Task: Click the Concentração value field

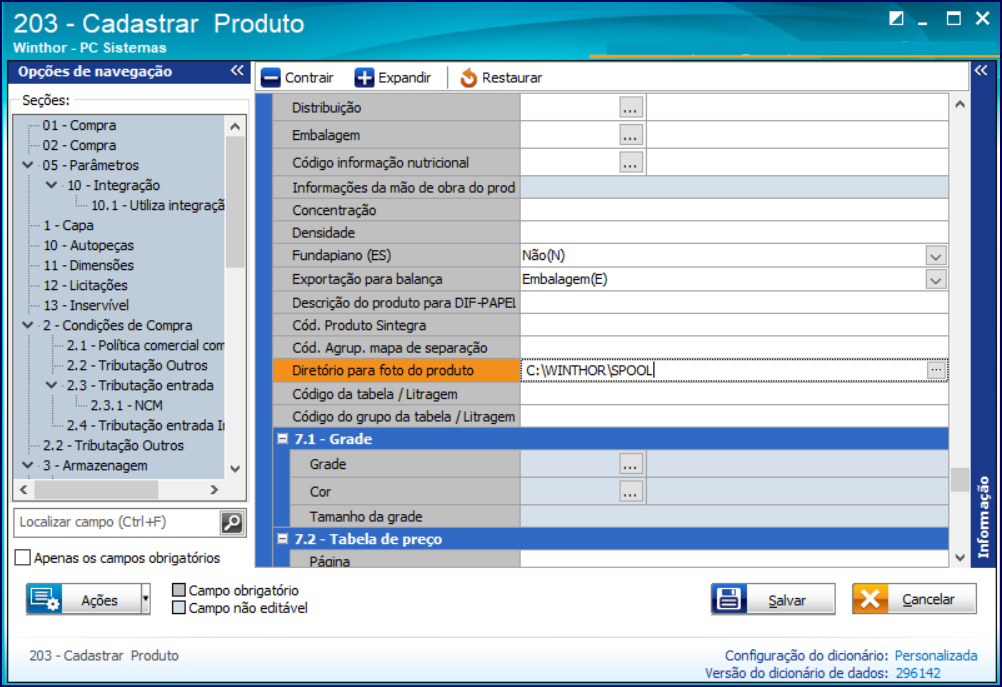Action: tap(734, 210)
